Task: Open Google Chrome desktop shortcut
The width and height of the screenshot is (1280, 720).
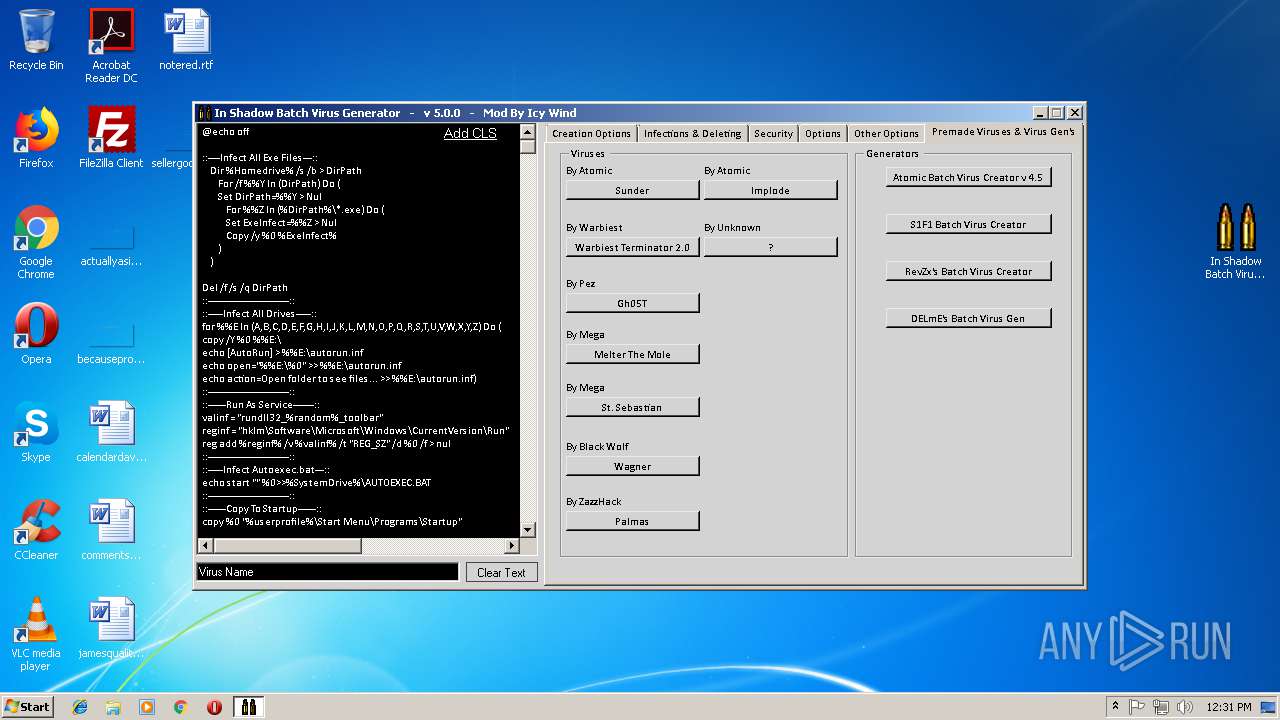Action: 36,243
